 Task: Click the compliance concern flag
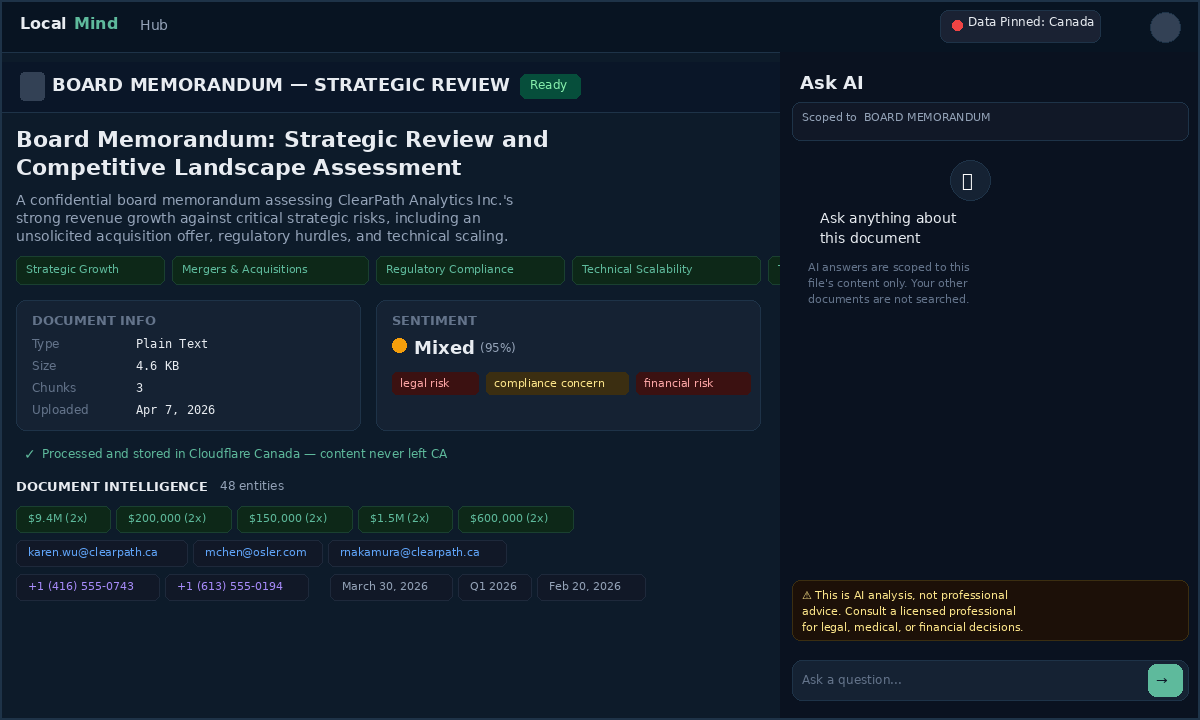click(x=557, y=384)
